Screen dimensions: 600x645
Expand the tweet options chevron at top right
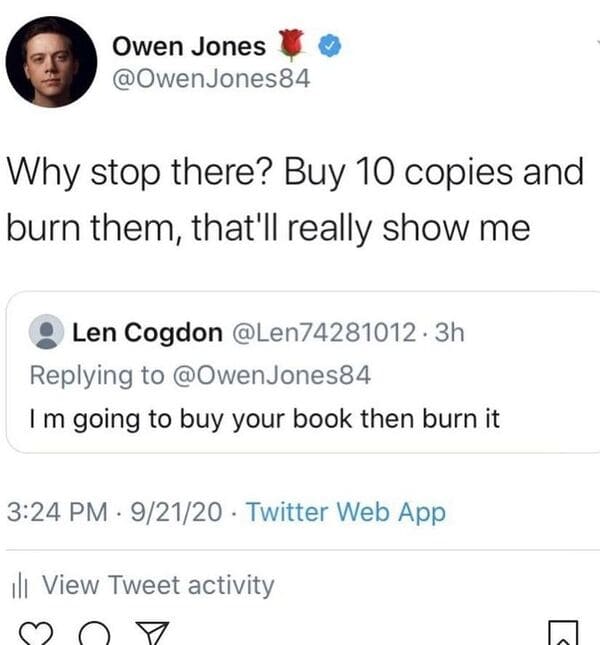click(x=598, y=42)
